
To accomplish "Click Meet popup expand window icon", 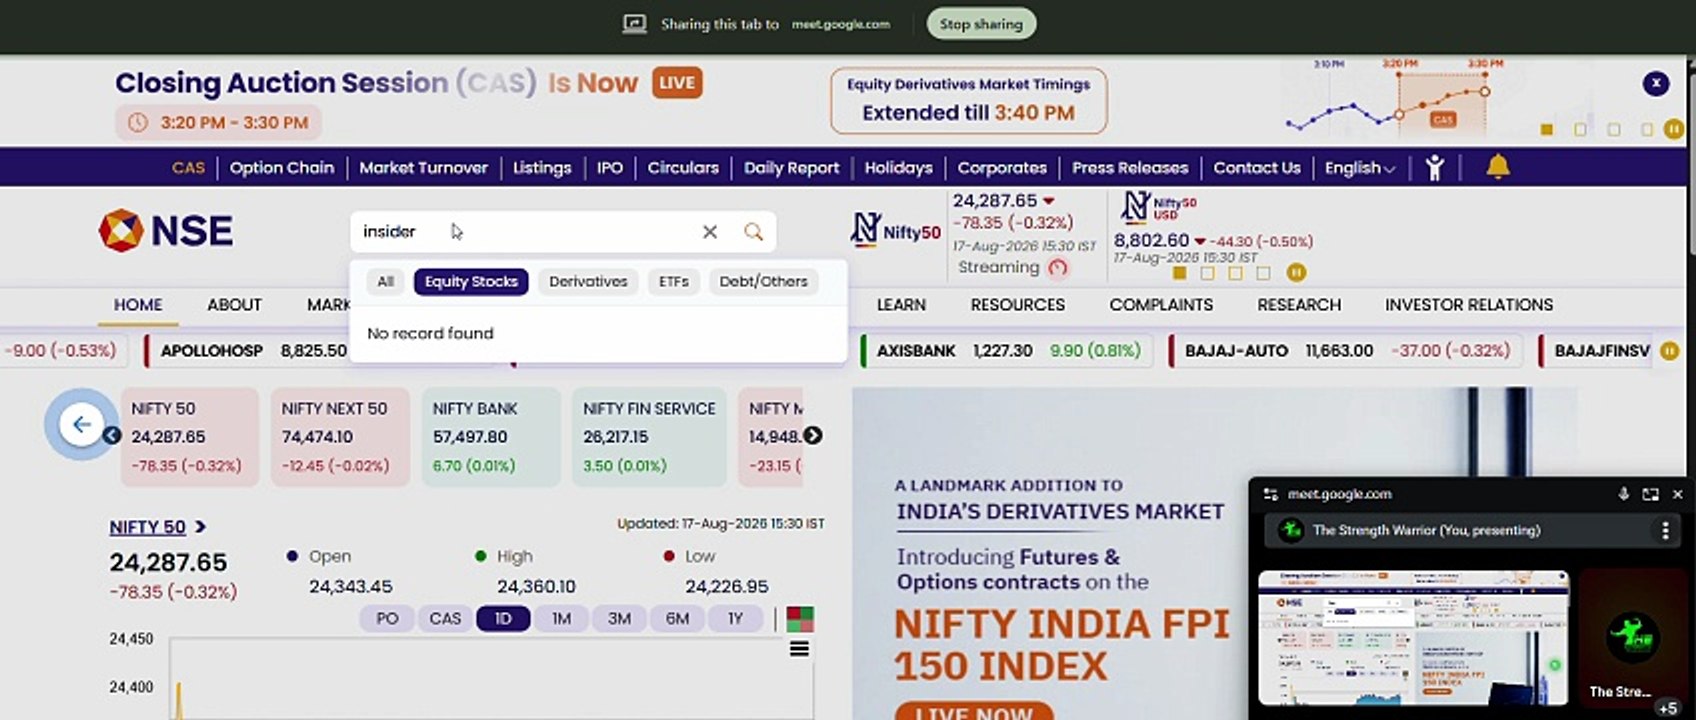I will pos(1650,494).
